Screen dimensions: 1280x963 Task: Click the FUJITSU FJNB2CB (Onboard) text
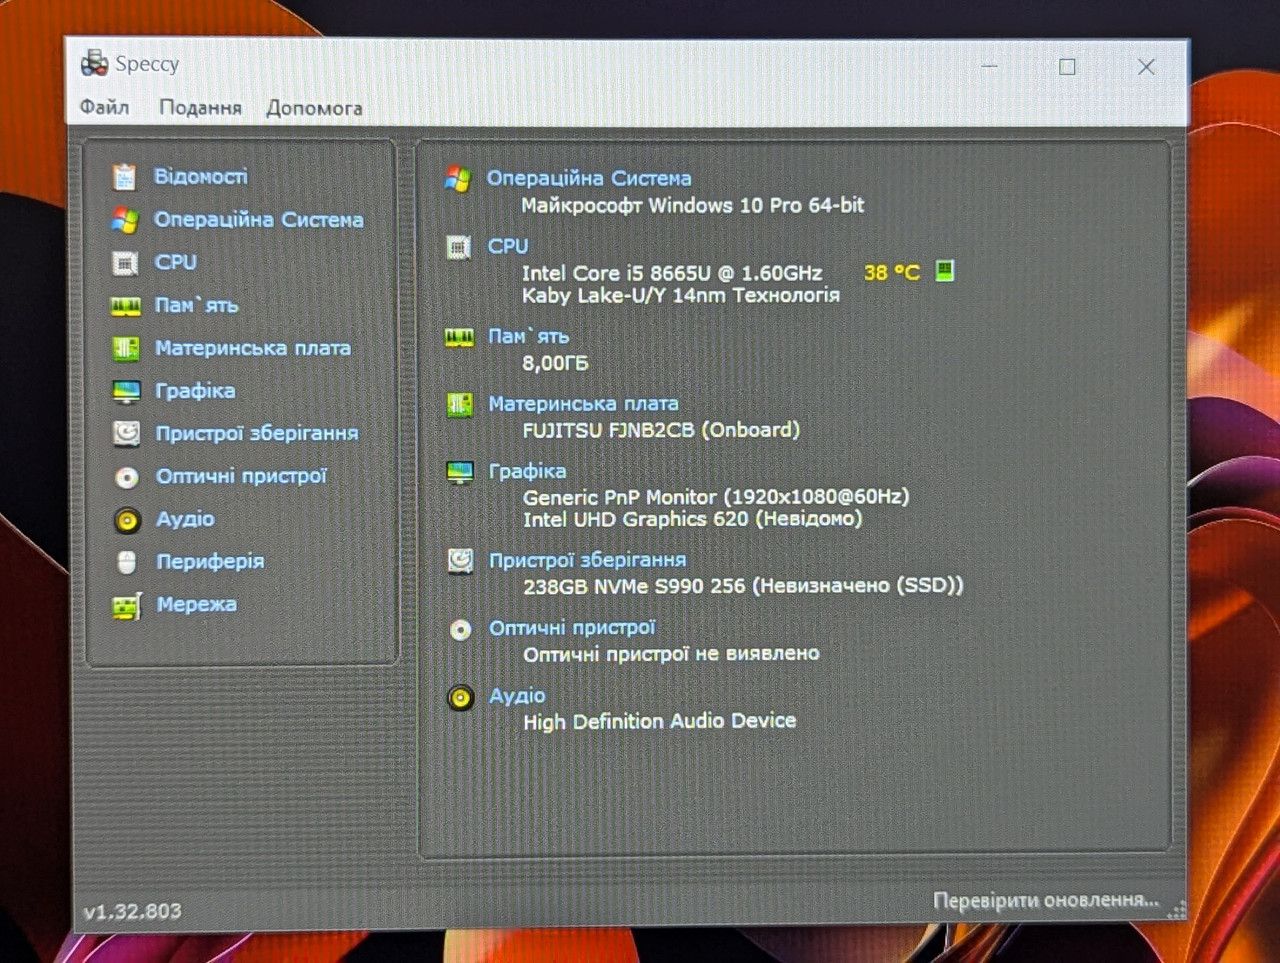click(661, 430)
